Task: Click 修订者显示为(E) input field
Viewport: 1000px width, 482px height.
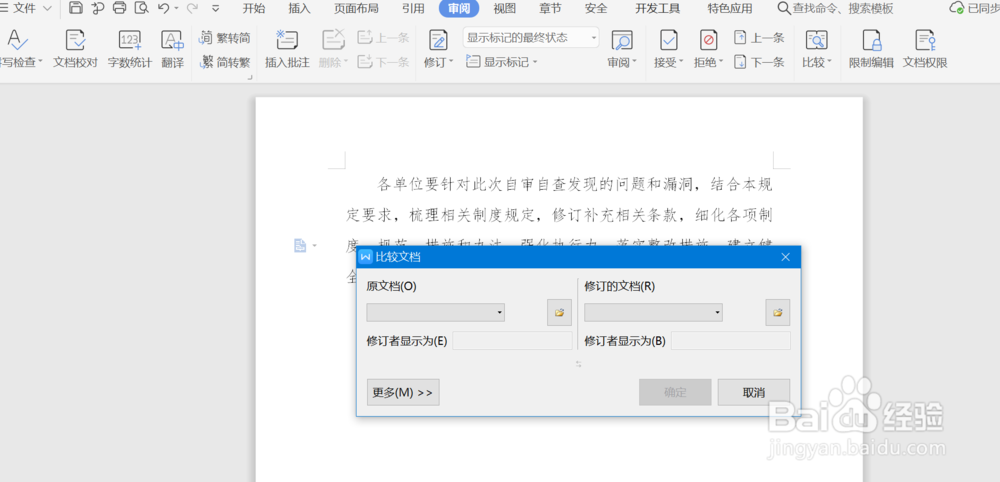Action: [x=512, y=340]
